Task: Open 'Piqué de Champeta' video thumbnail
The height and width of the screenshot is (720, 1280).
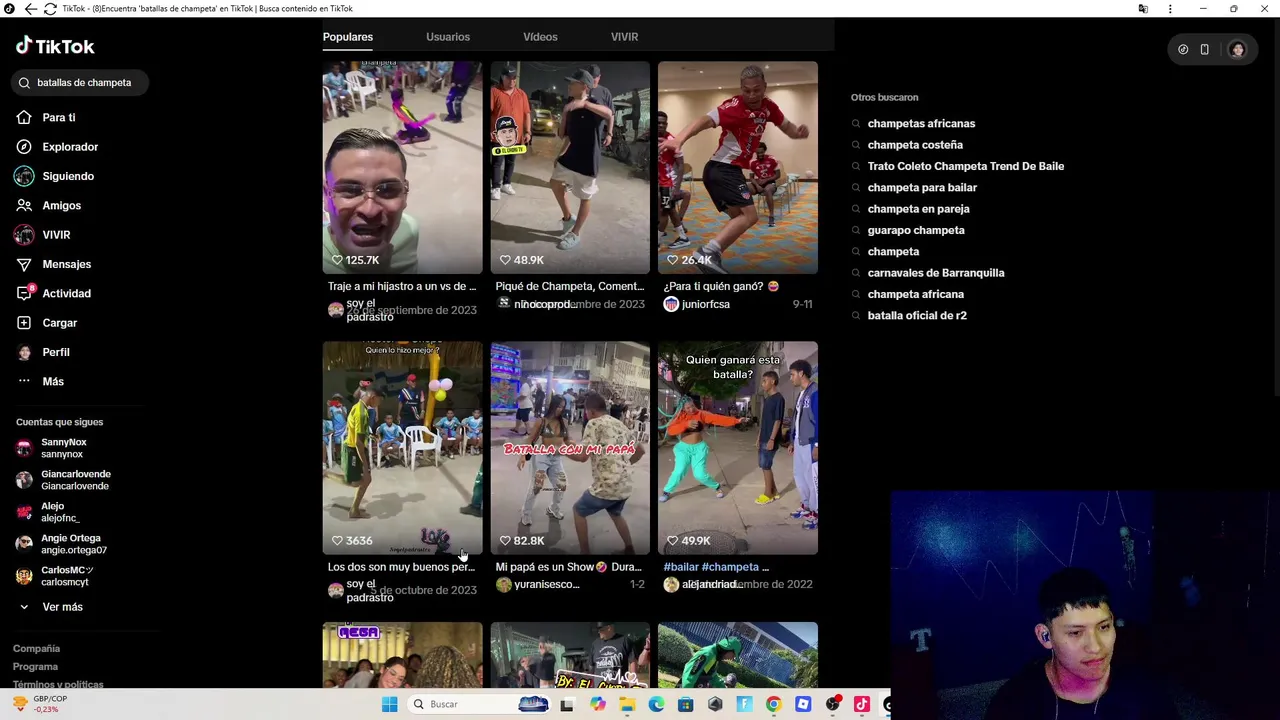Action: tap(570, 168)
